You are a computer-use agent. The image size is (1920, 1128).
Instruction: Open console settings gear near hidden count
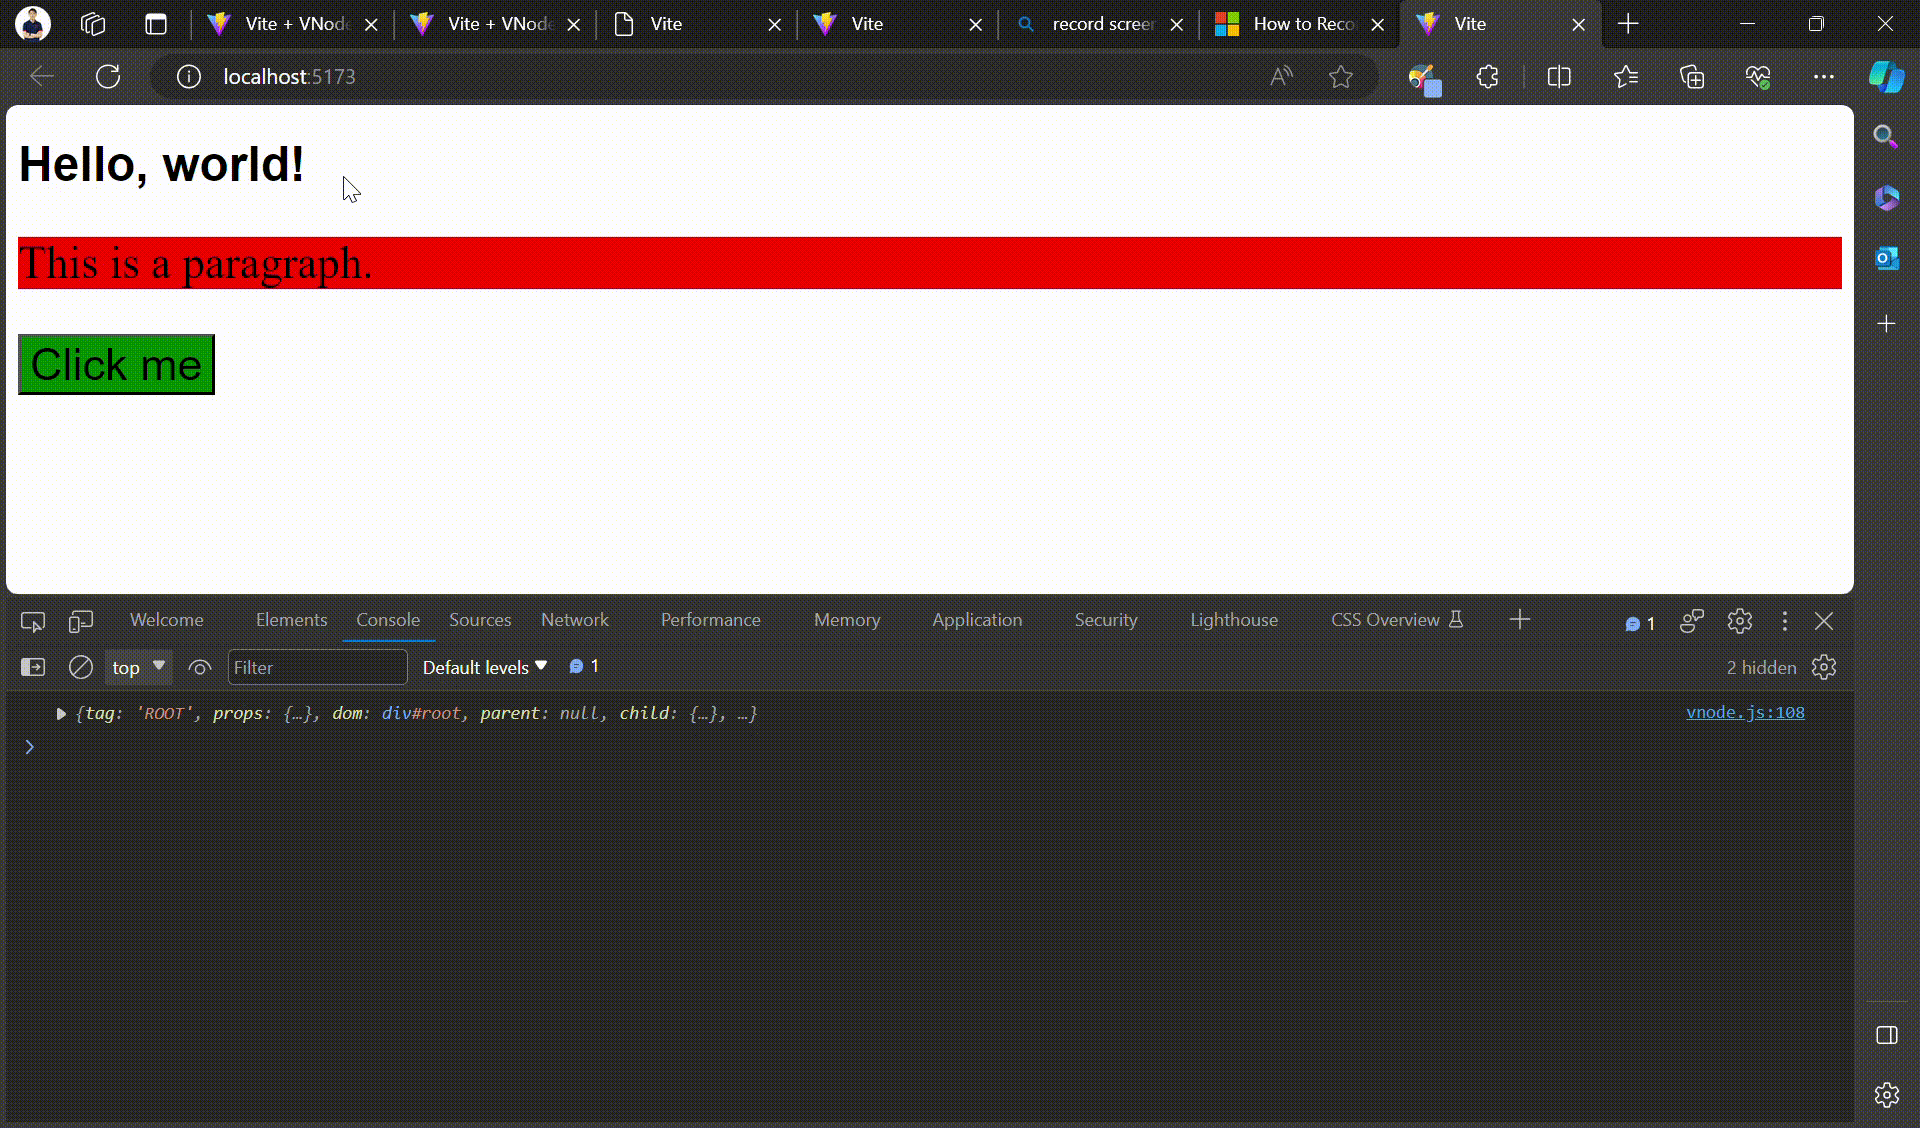point(1824,667)
